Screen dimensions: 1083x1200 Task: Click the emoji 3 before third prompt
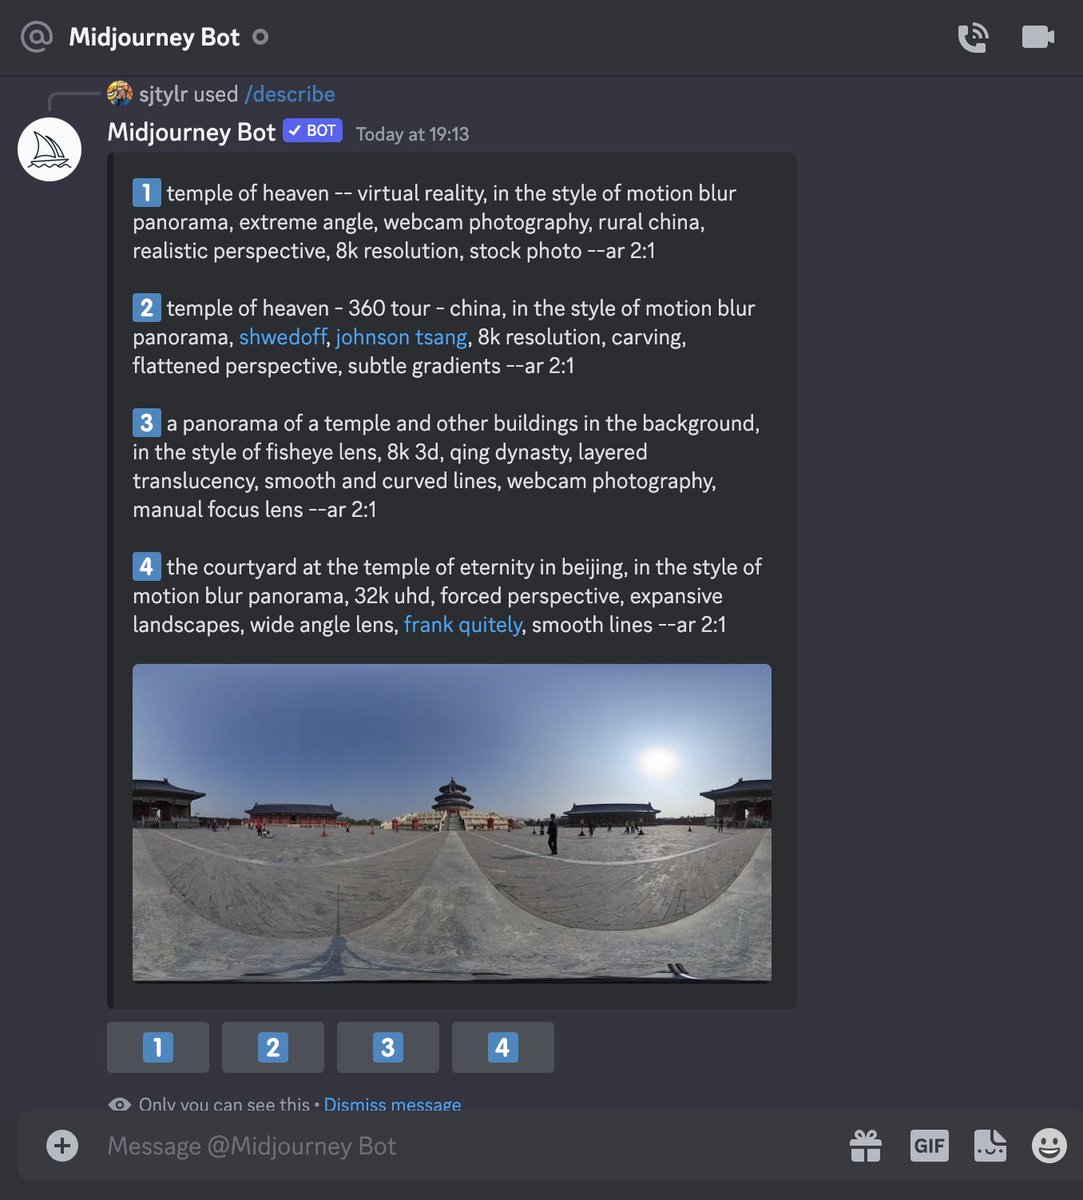tap(146, 422)
